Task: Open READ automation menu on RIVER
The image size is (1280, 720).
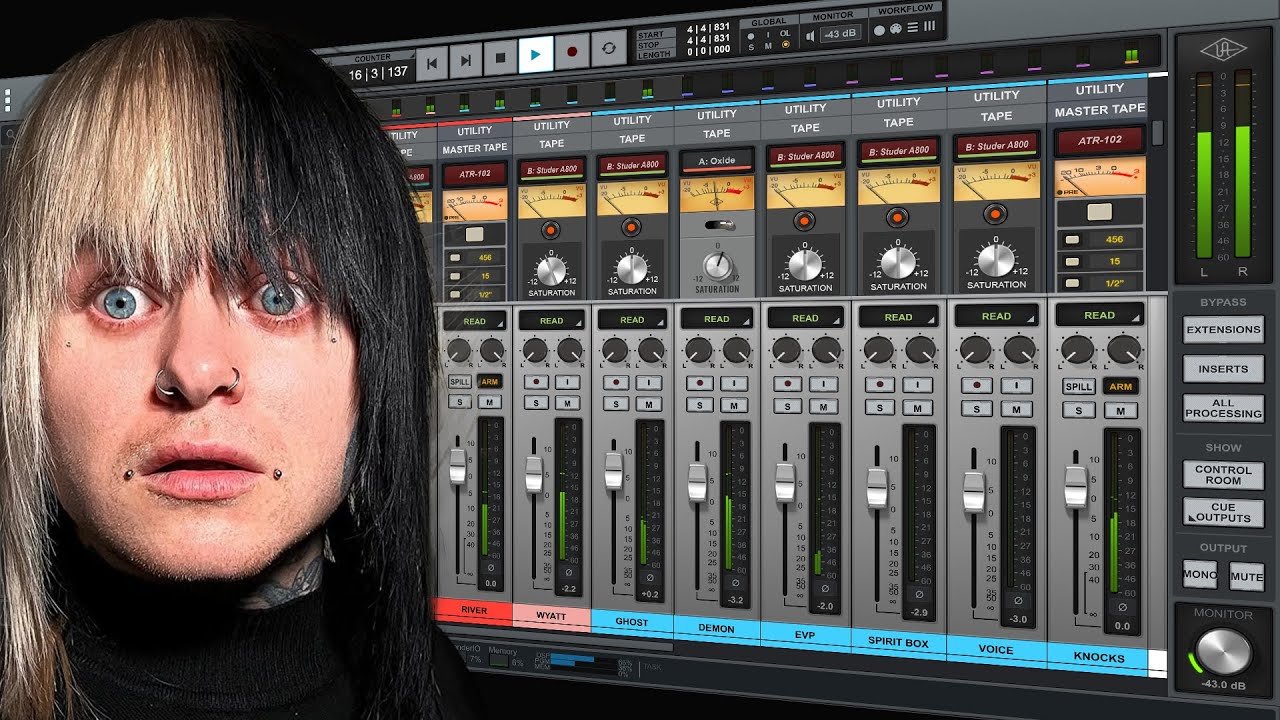Action: point(474,321)
